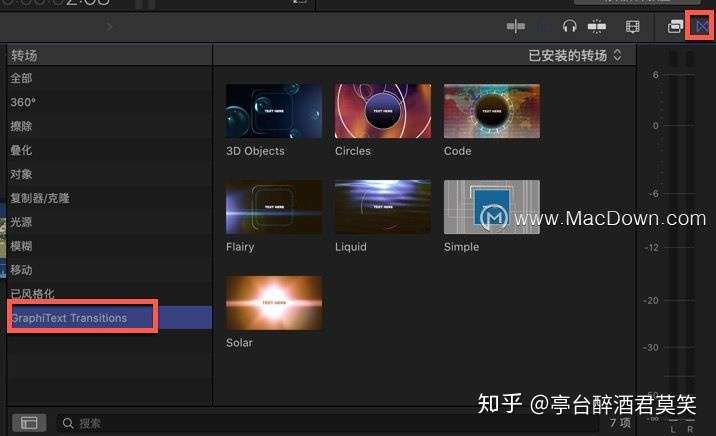Toggle video skimming in the timeline toolbar
716x436 pixels.
point(516,26)
